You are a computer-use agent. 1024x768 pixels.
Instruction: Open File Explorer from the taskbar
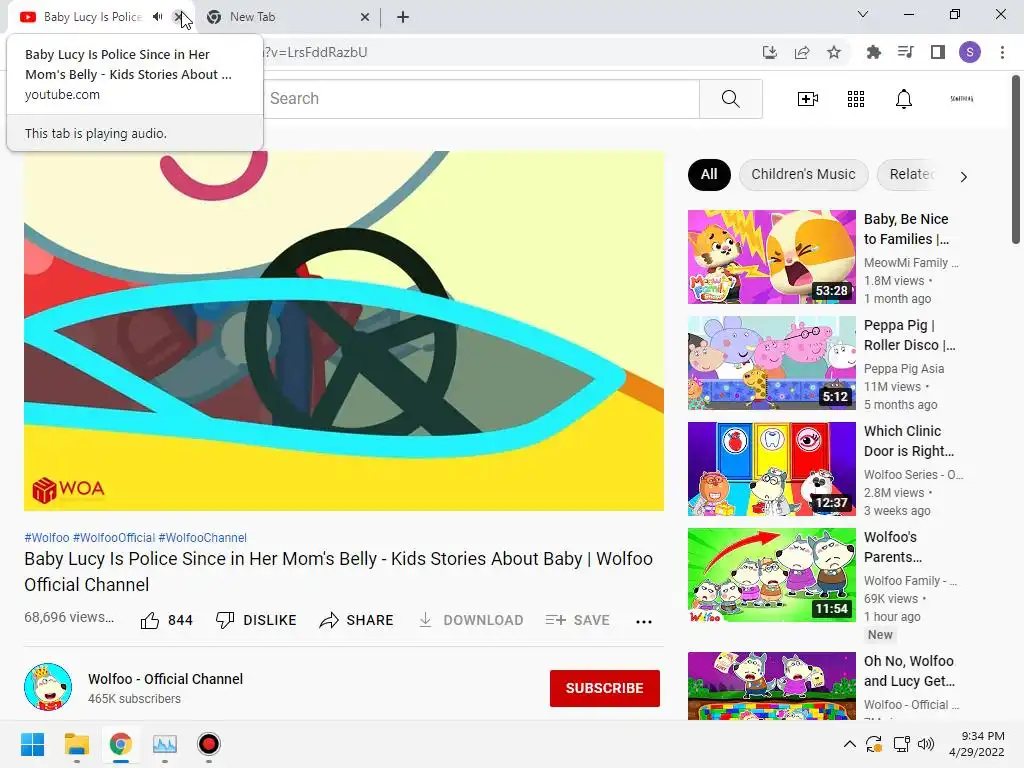tap(76, 744)
